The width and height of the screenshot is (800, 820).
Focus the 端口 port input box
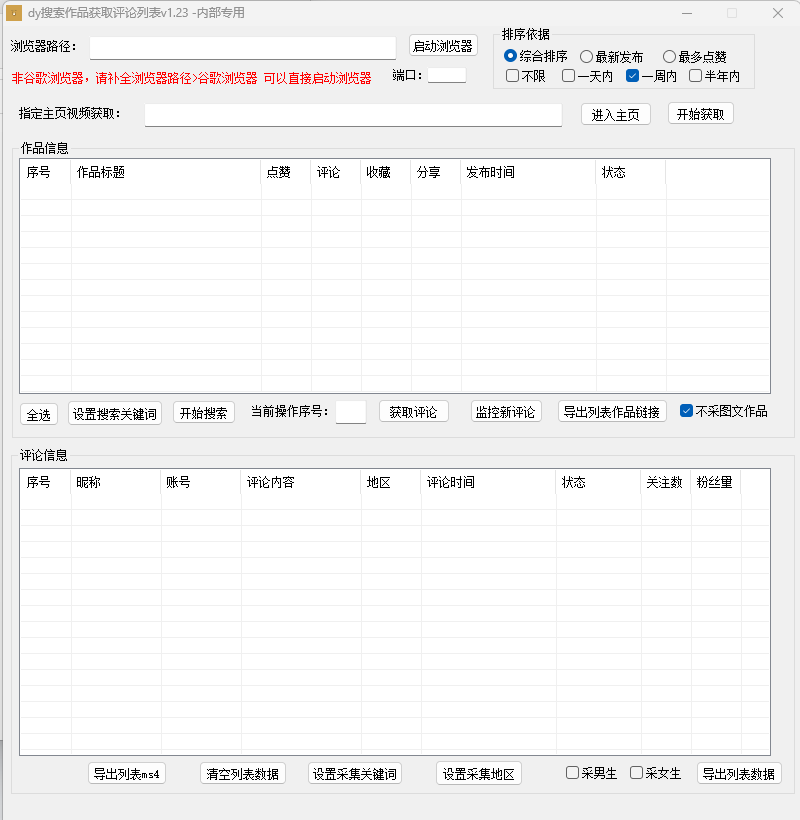(x=446, y=75)
